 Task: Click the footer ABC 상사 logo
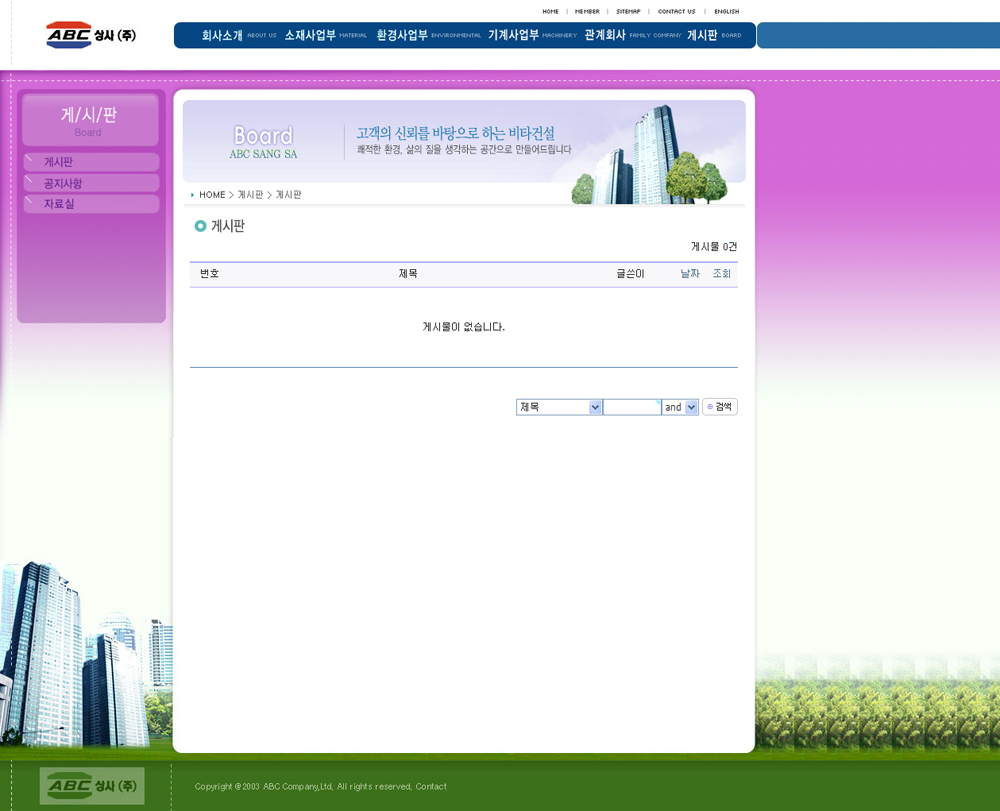(x=92, y=786)
